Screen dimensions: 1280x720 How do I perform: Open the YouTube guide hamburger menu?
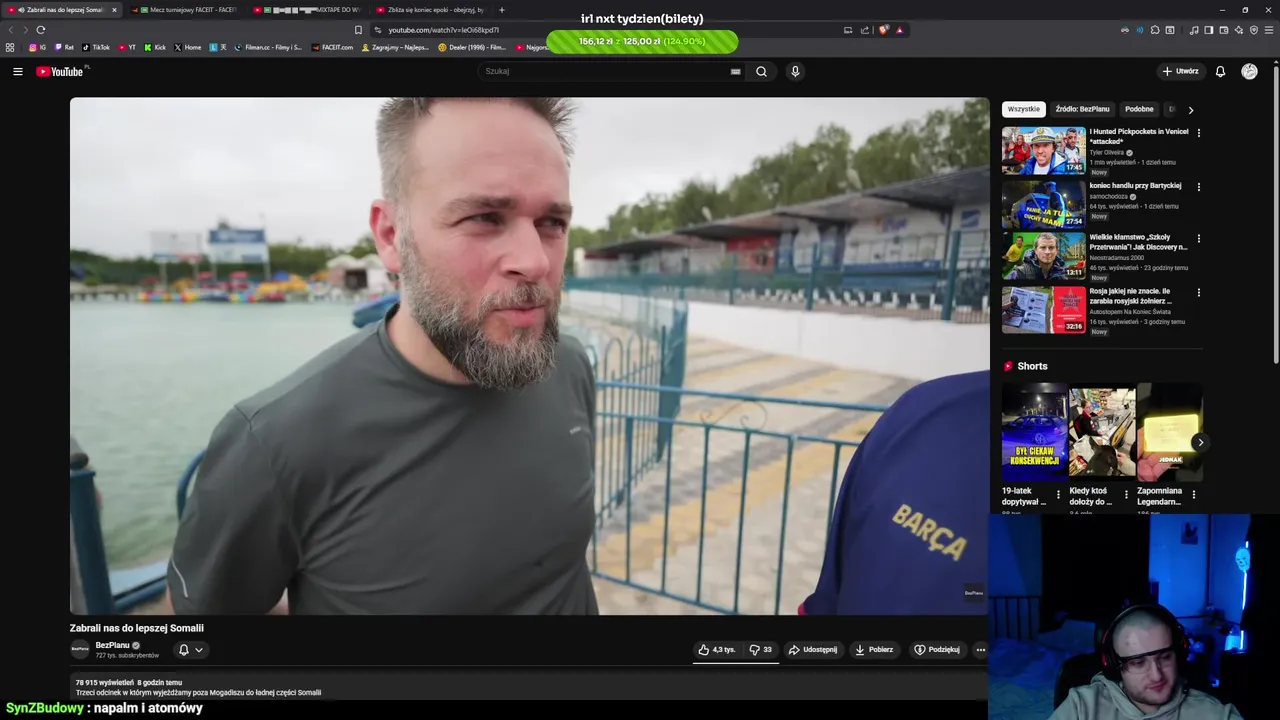point(17,71)
